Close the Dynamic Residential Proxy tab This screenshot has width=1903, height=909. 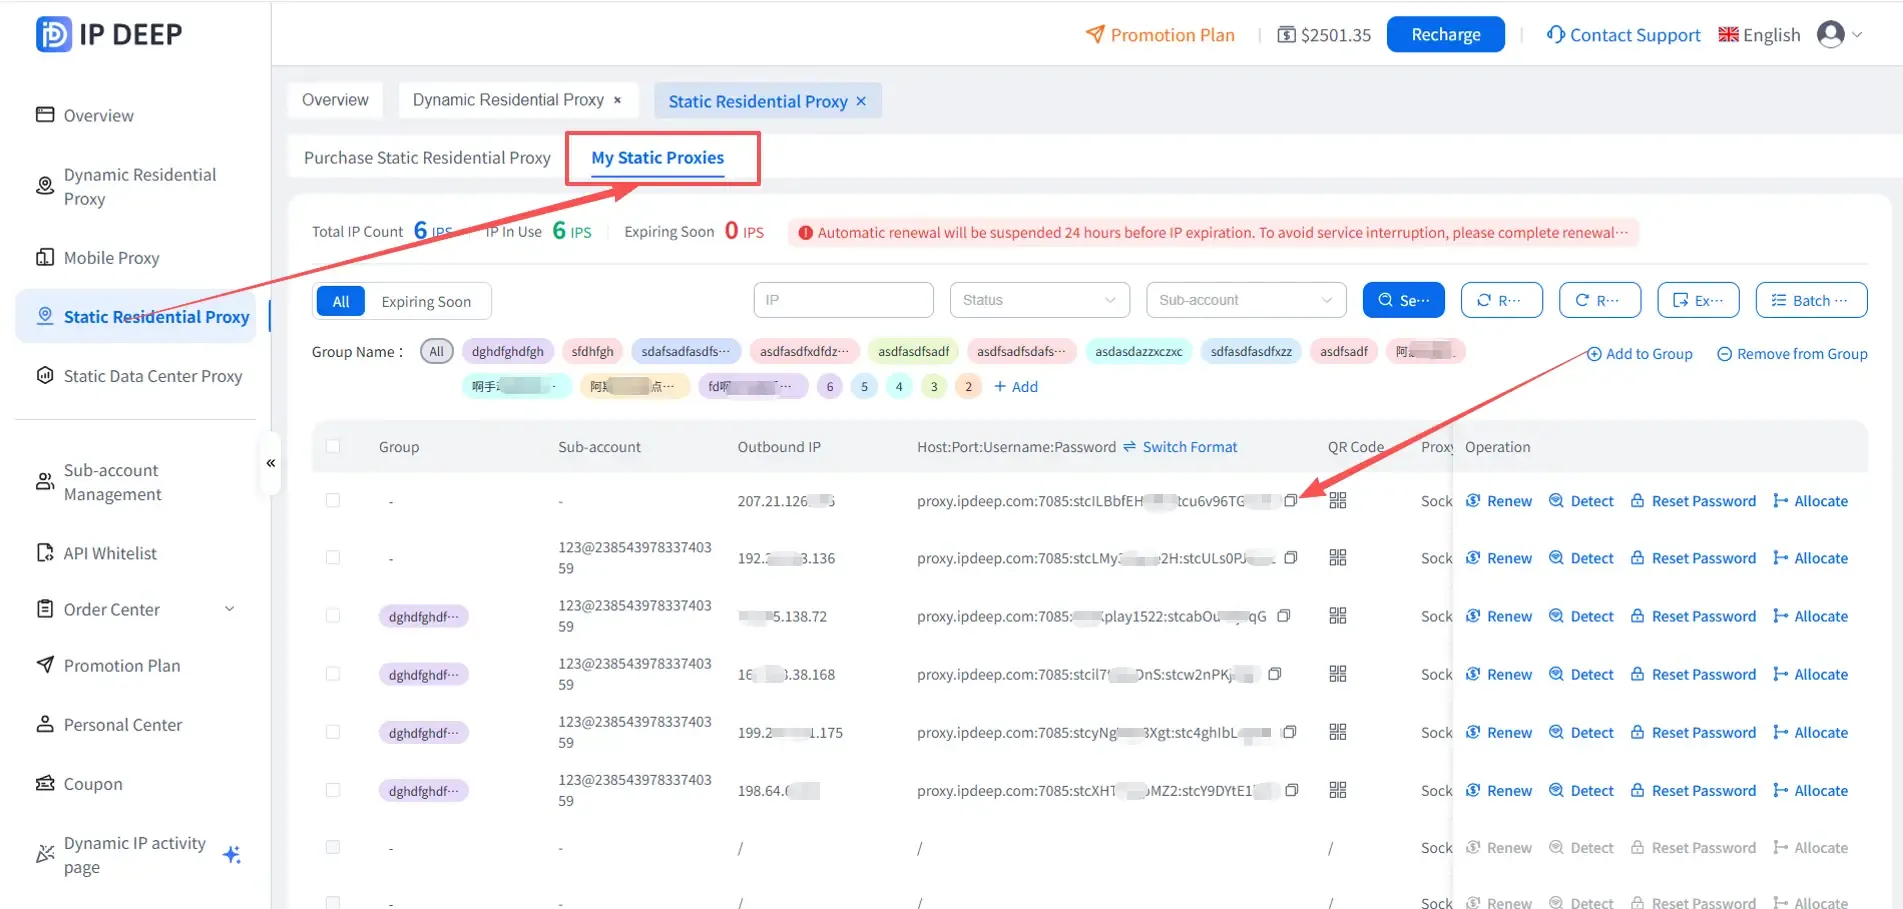point(617,100)
